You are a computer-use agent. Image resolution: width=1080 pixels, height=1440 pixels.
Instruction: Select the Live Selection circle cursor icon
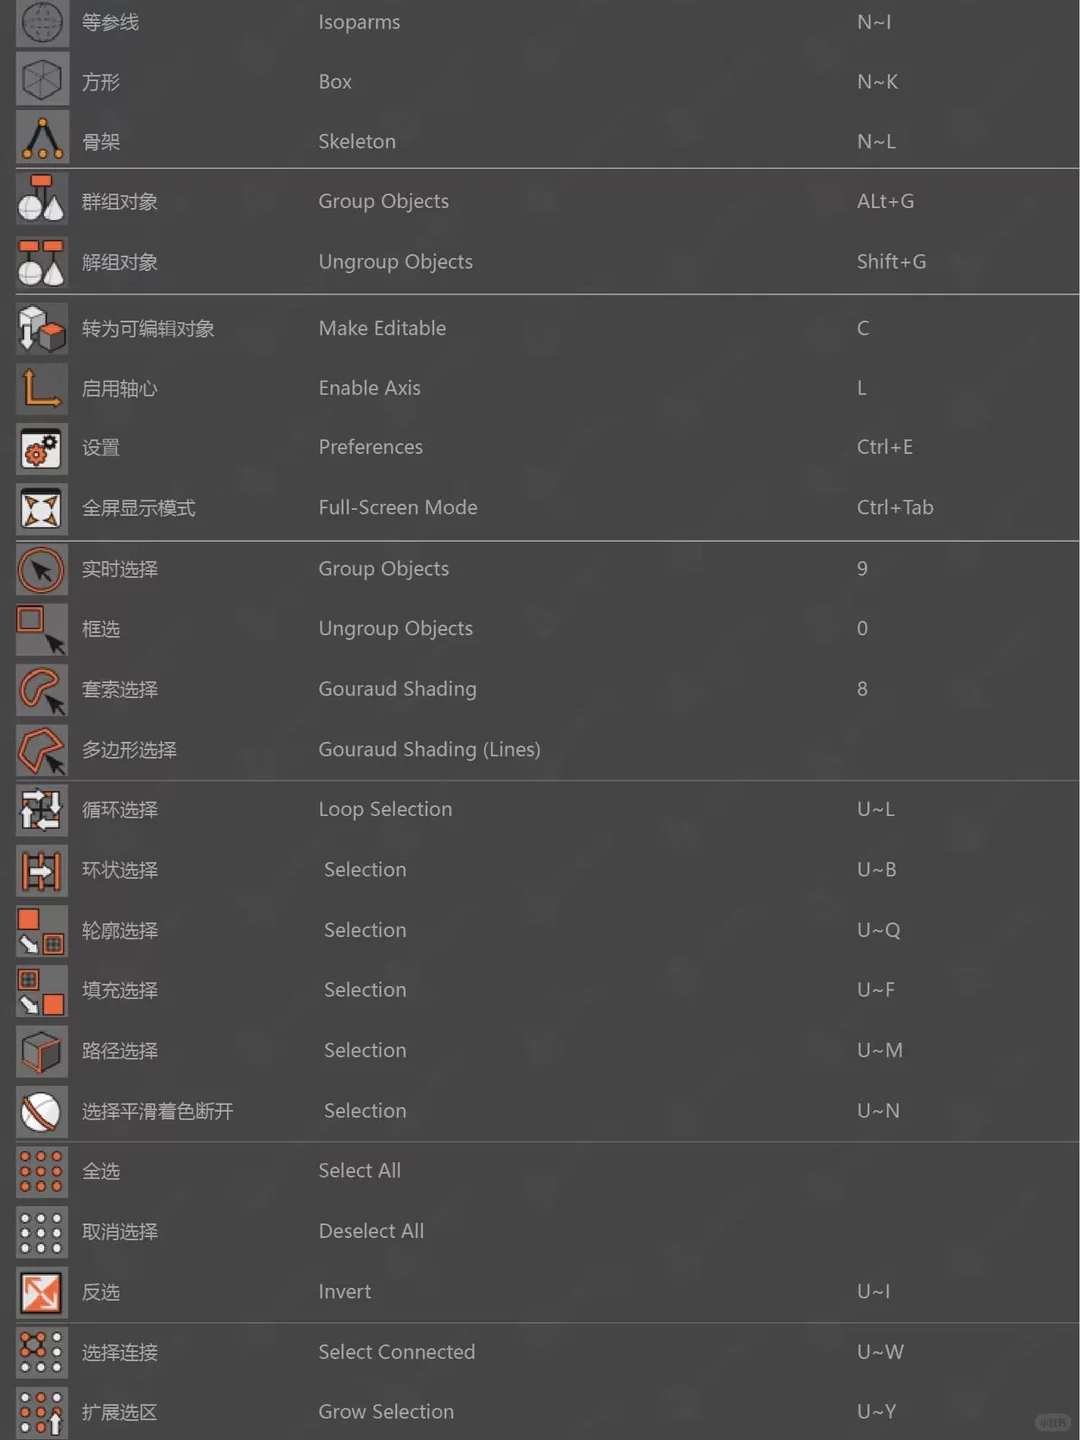[42, 569]
